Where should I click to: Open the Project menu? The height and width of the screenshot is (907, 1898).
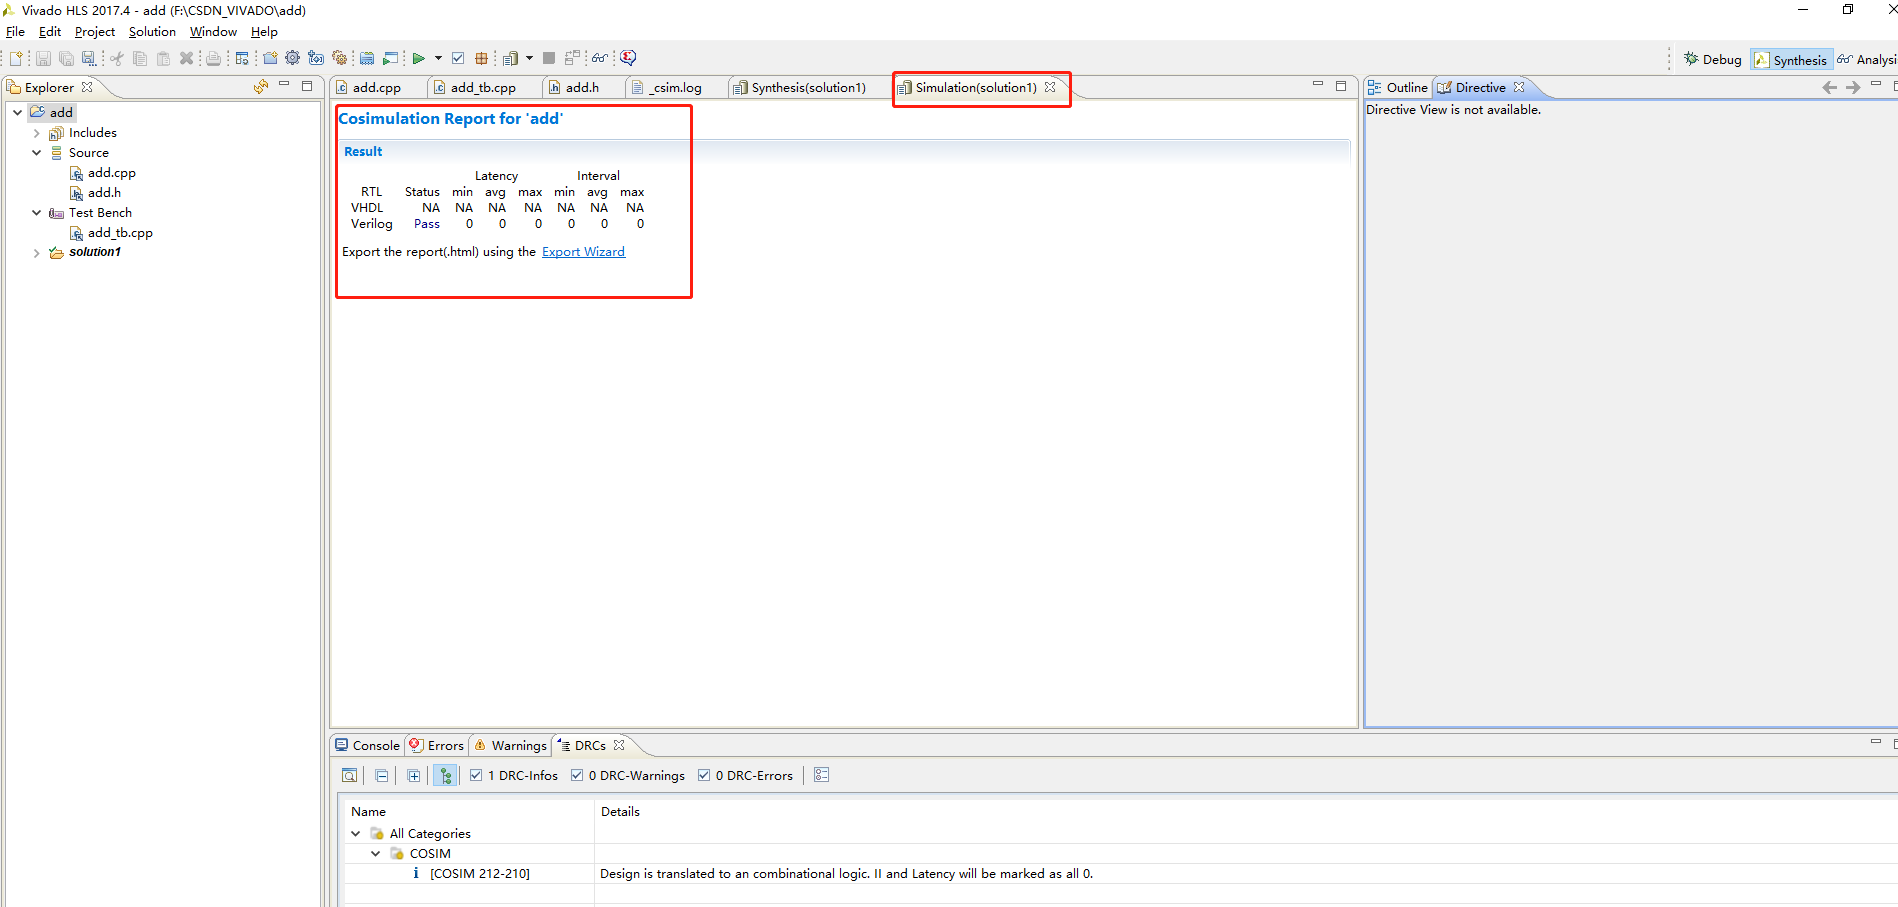click(94, 32)
